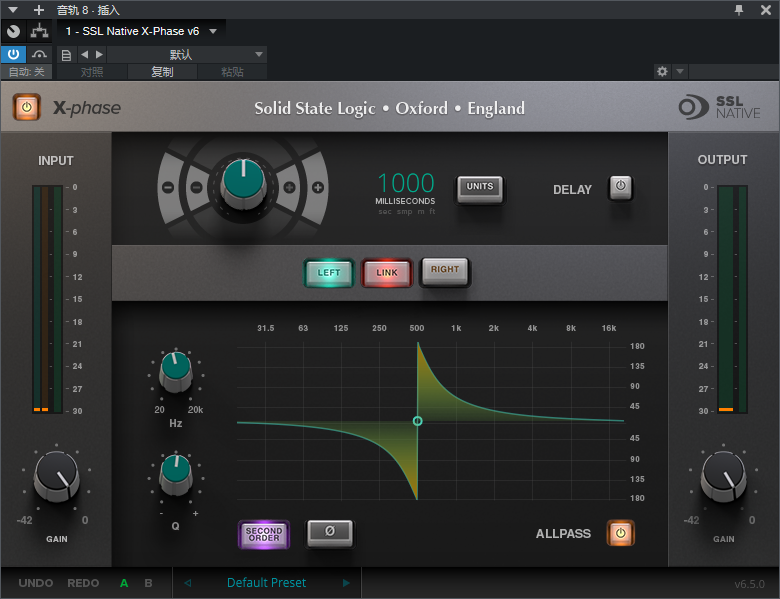
Task: Expand the arrow next to the gear icon
Action: (x=680, y=71)
